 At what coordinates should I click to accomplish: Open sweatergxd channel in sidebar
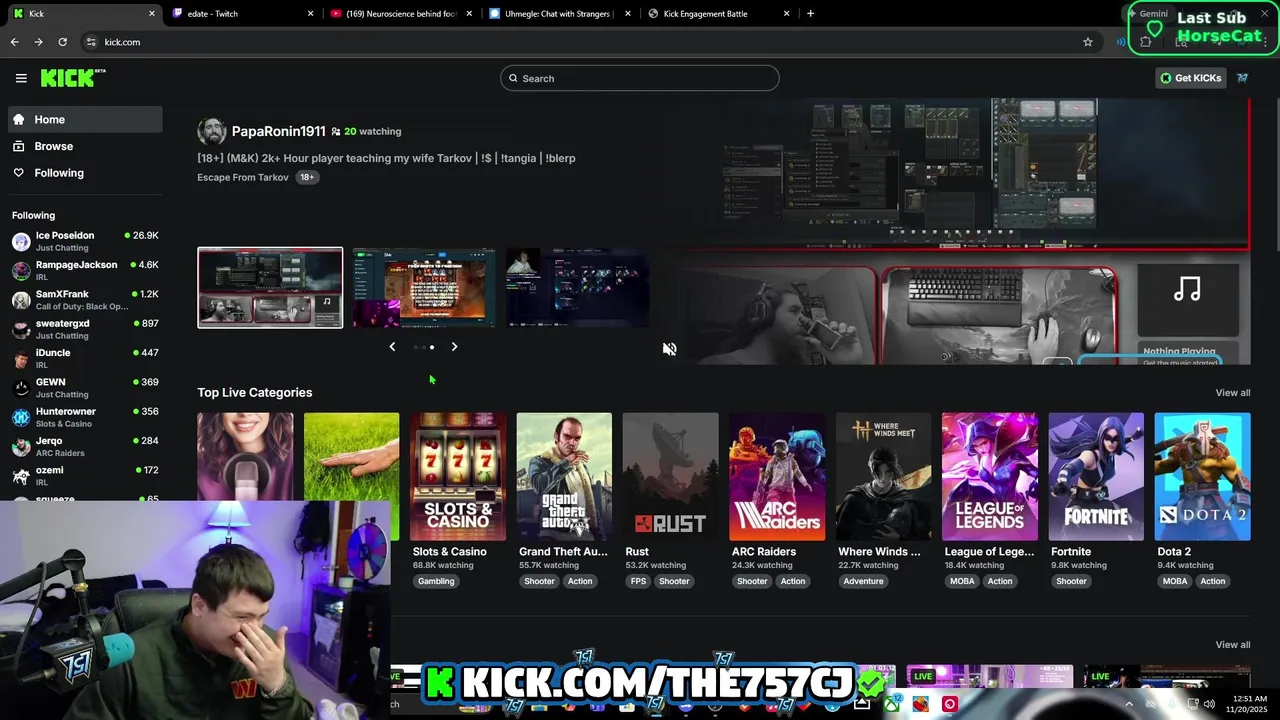[x=85, y=329]
